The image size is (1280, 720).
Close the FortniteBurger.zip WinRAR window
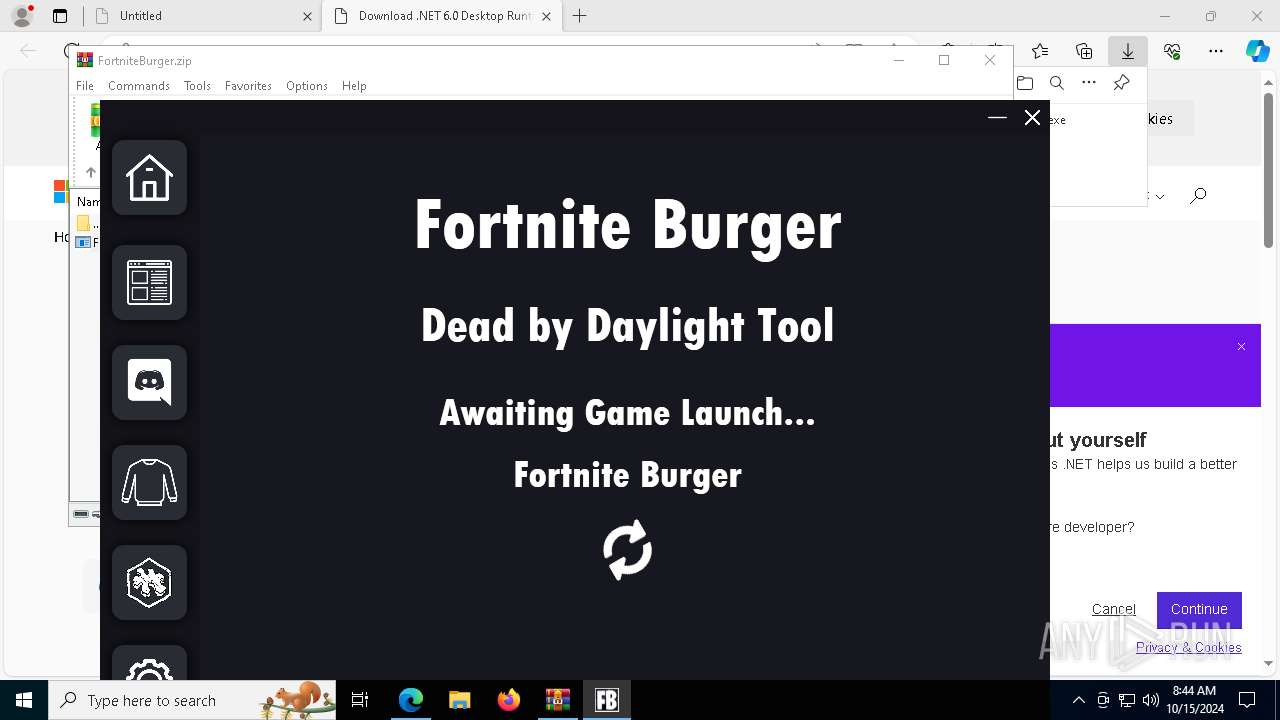pos(990,60)
